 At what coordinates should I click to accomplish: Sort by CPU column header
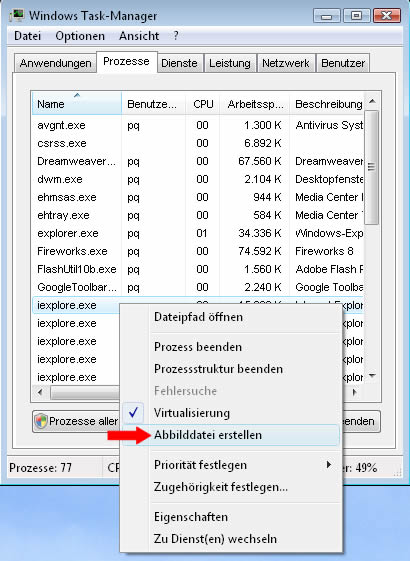click(x=202, y=104)
